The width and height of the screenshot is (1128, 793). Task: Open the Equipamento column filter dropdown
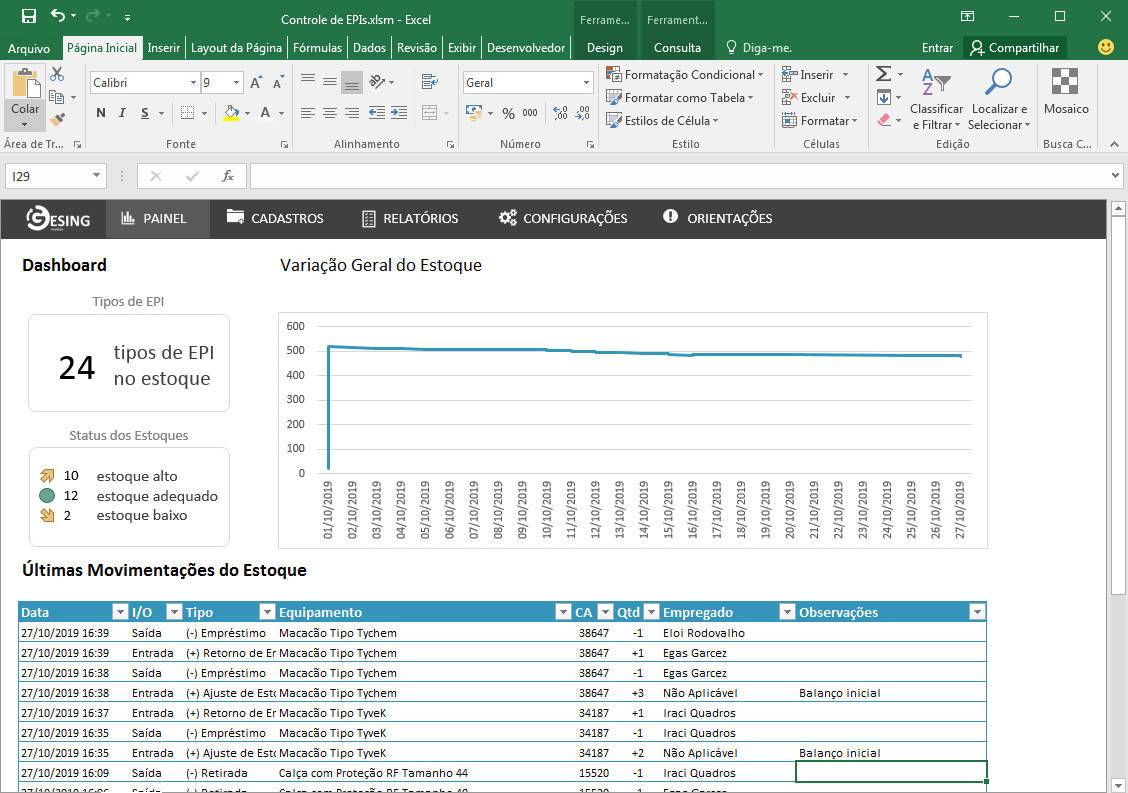click(561, 612)
